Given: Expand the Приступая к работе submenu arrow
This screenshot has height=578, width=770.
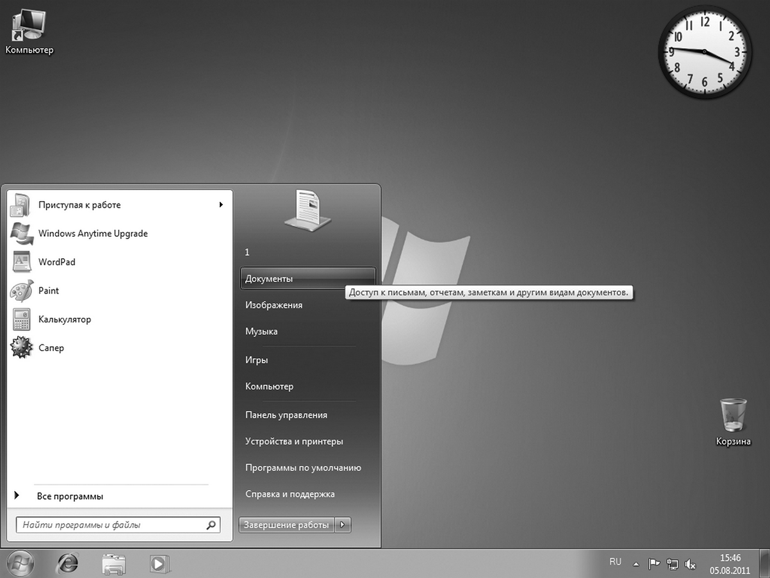Looking at the screenshot, I should [x=221, y=205].
